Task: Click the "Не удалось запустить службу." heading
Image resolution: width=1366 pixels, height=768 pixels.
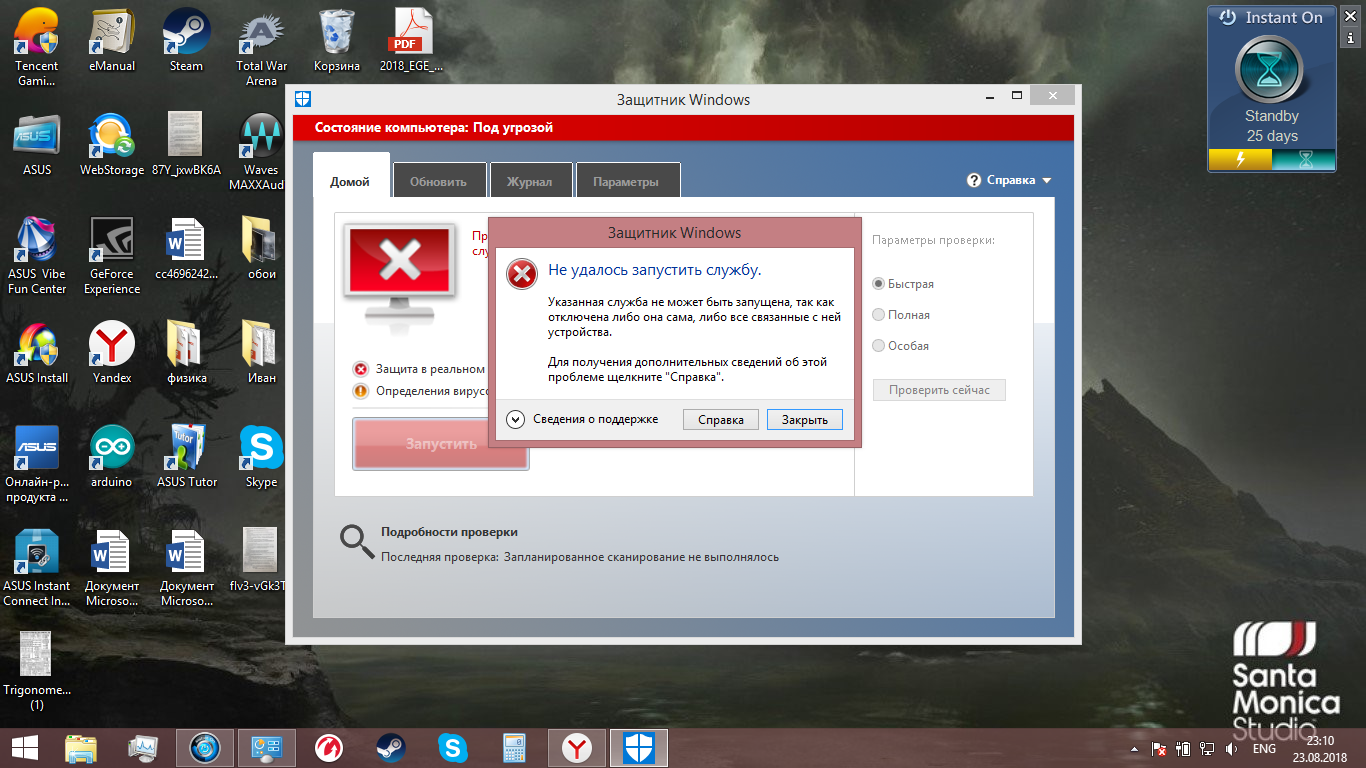Action: point(655,270)
